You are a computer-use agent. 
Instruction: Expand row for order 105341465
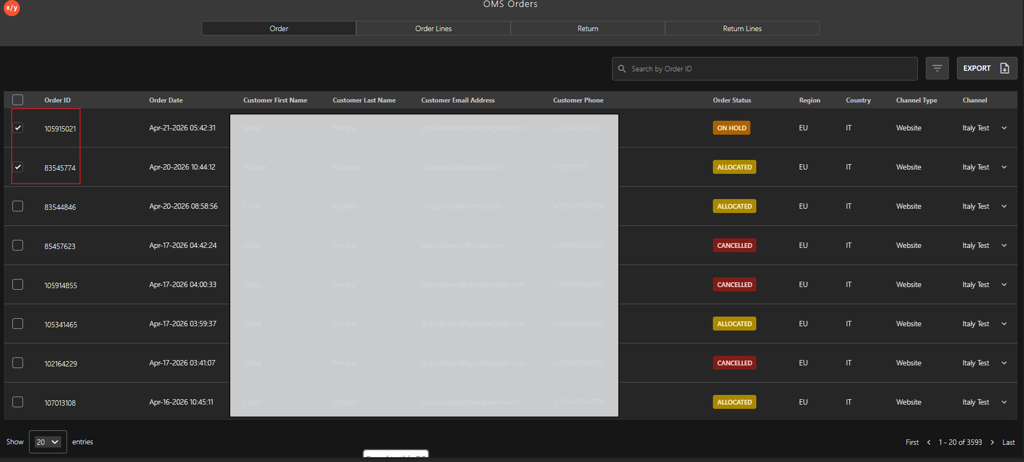1004,323
